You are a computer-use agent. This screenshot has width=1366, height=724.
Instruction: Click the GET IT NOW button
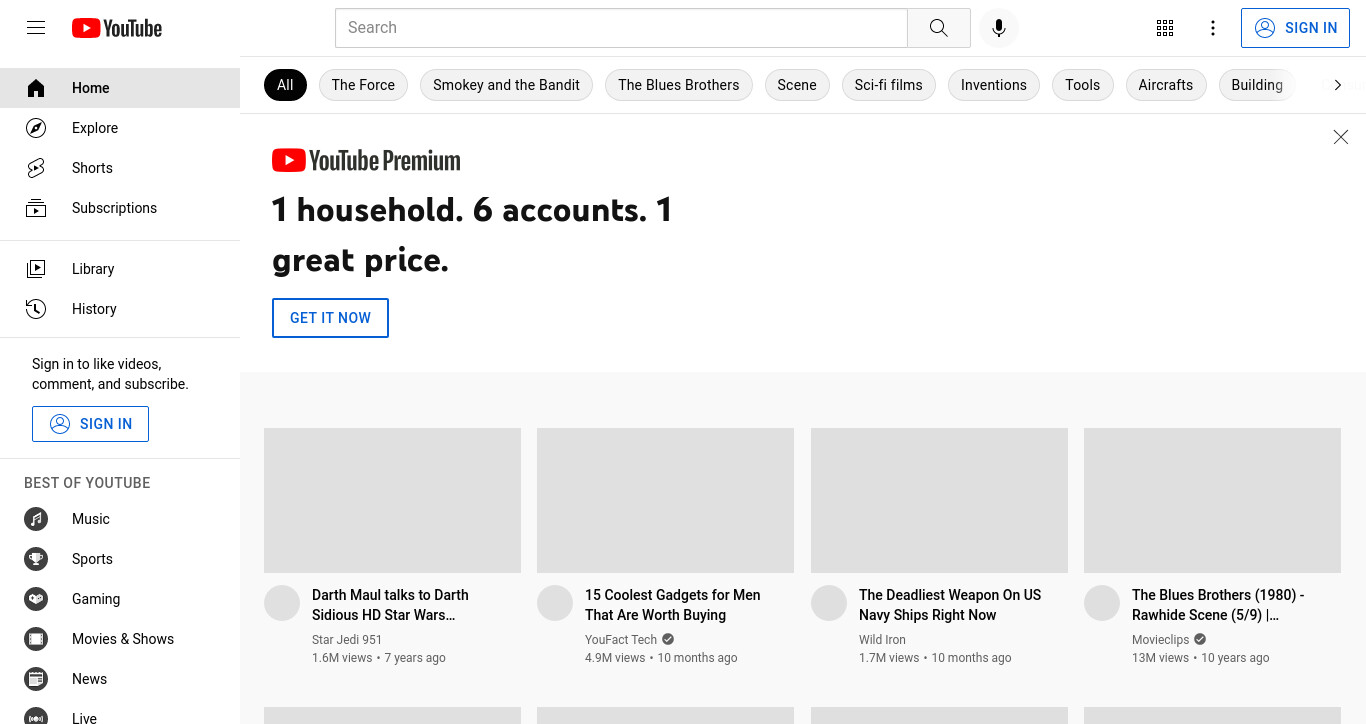coord(330,318)
